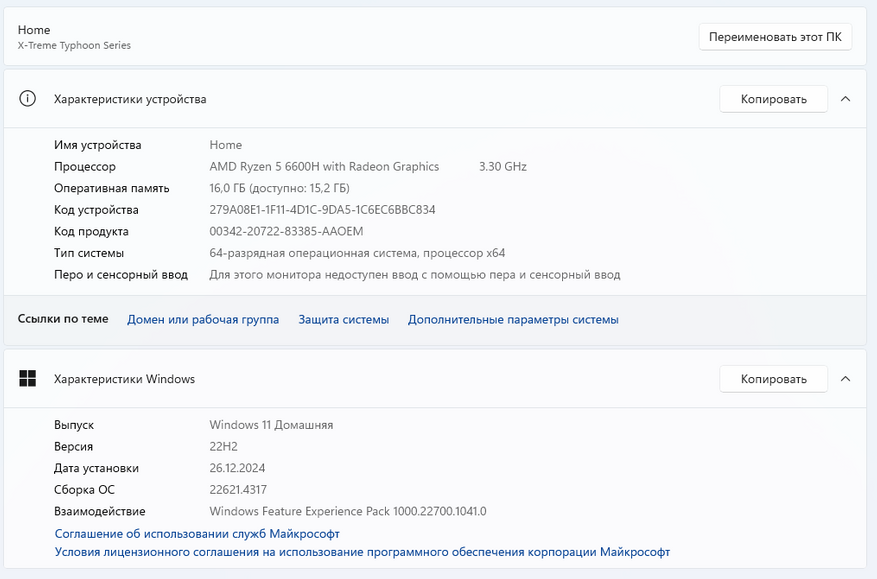Open Соглашение об использовании служб Майкрософт

click(197, 534)
